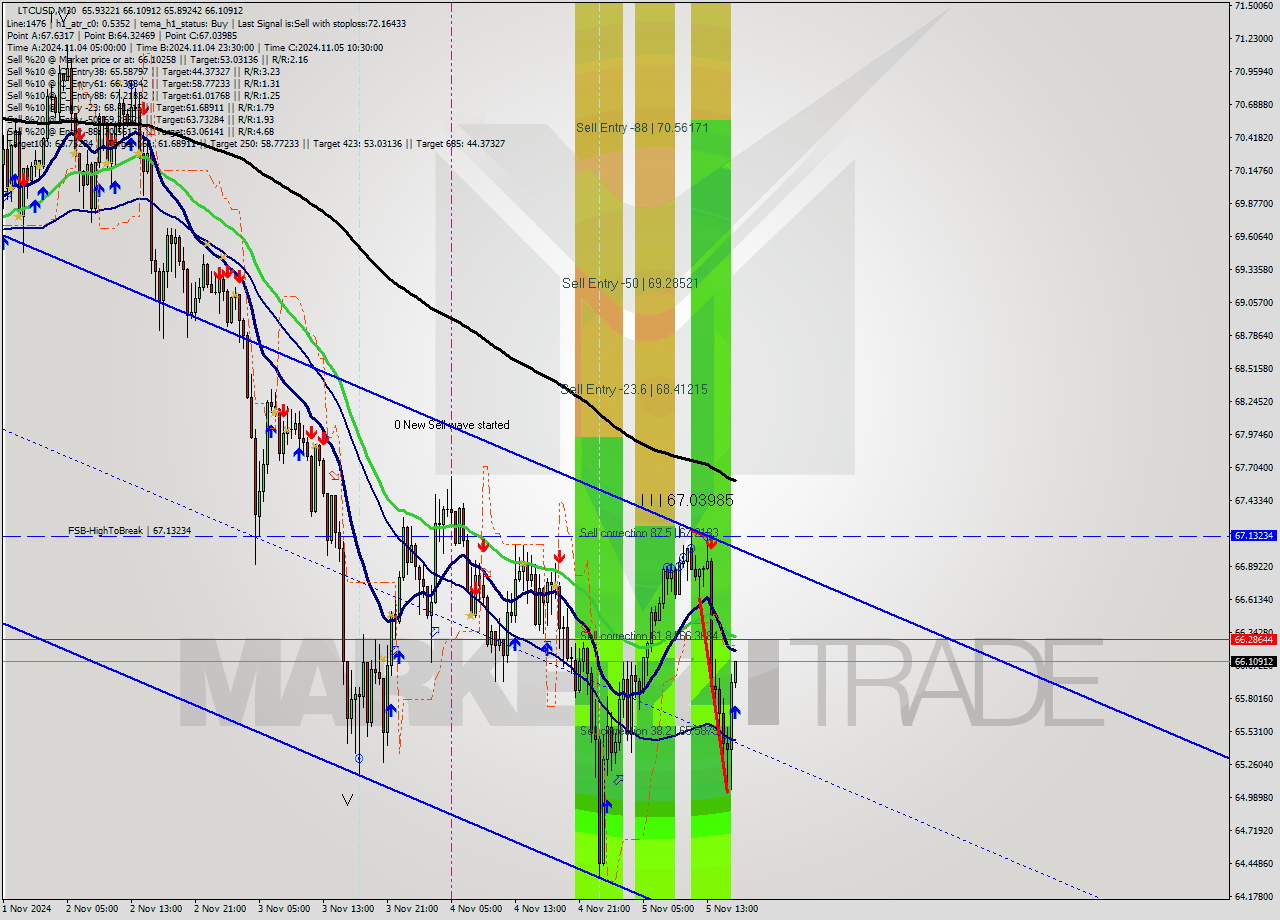The width and height of the screenshot is (1280, 920).
Task: Click 64.98980 on the price axis
Action: pyautogui.click(x=1253, y=797)
